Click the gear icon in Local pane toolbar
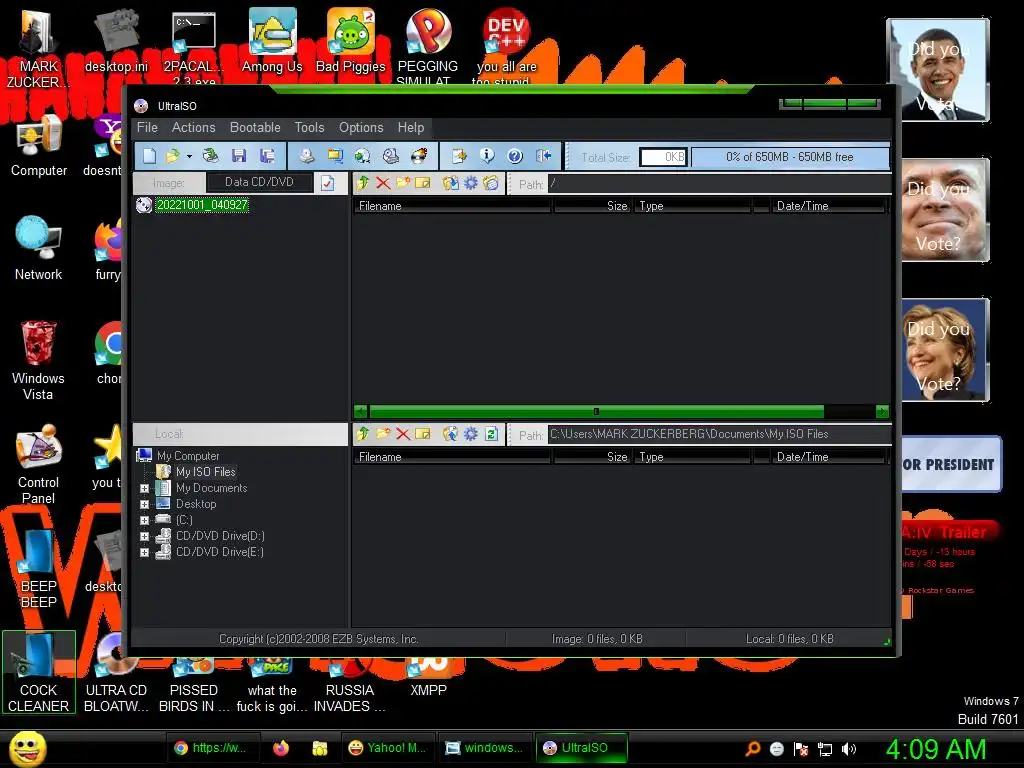This screenshot has width=1024, height=768. (470, 434)
